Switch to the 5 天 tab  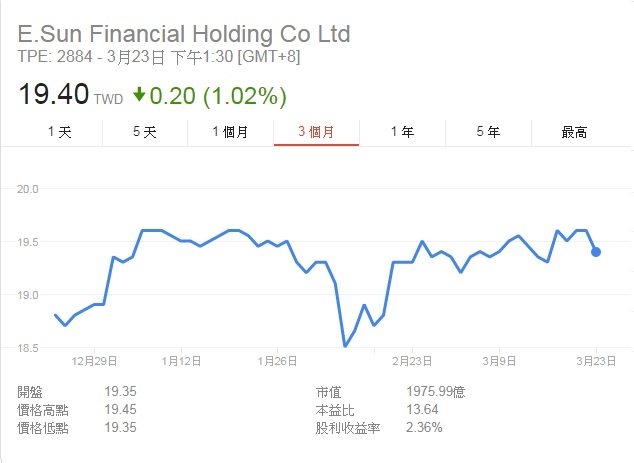point(145,132)
